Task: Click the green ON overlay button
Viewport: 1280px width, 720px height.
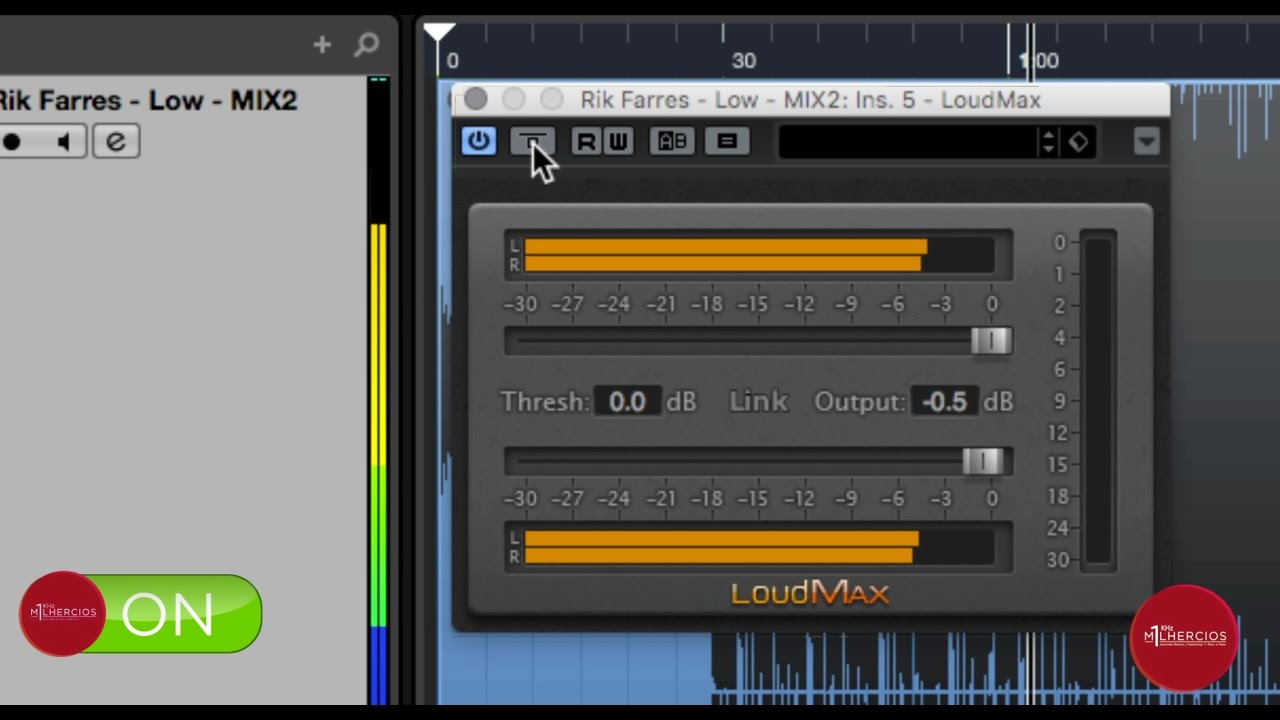Action: point(141,613)
